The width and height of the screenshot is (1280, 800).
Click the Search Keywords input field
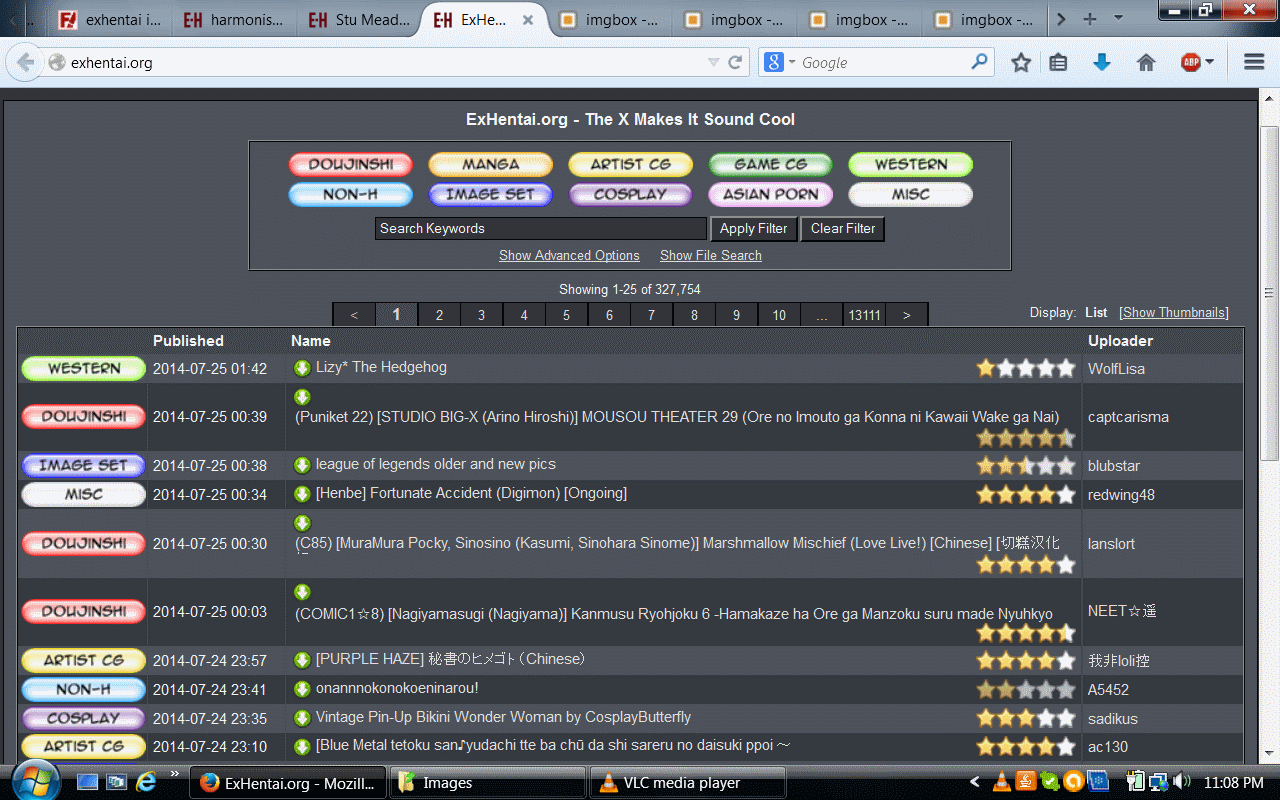(541, 229)
